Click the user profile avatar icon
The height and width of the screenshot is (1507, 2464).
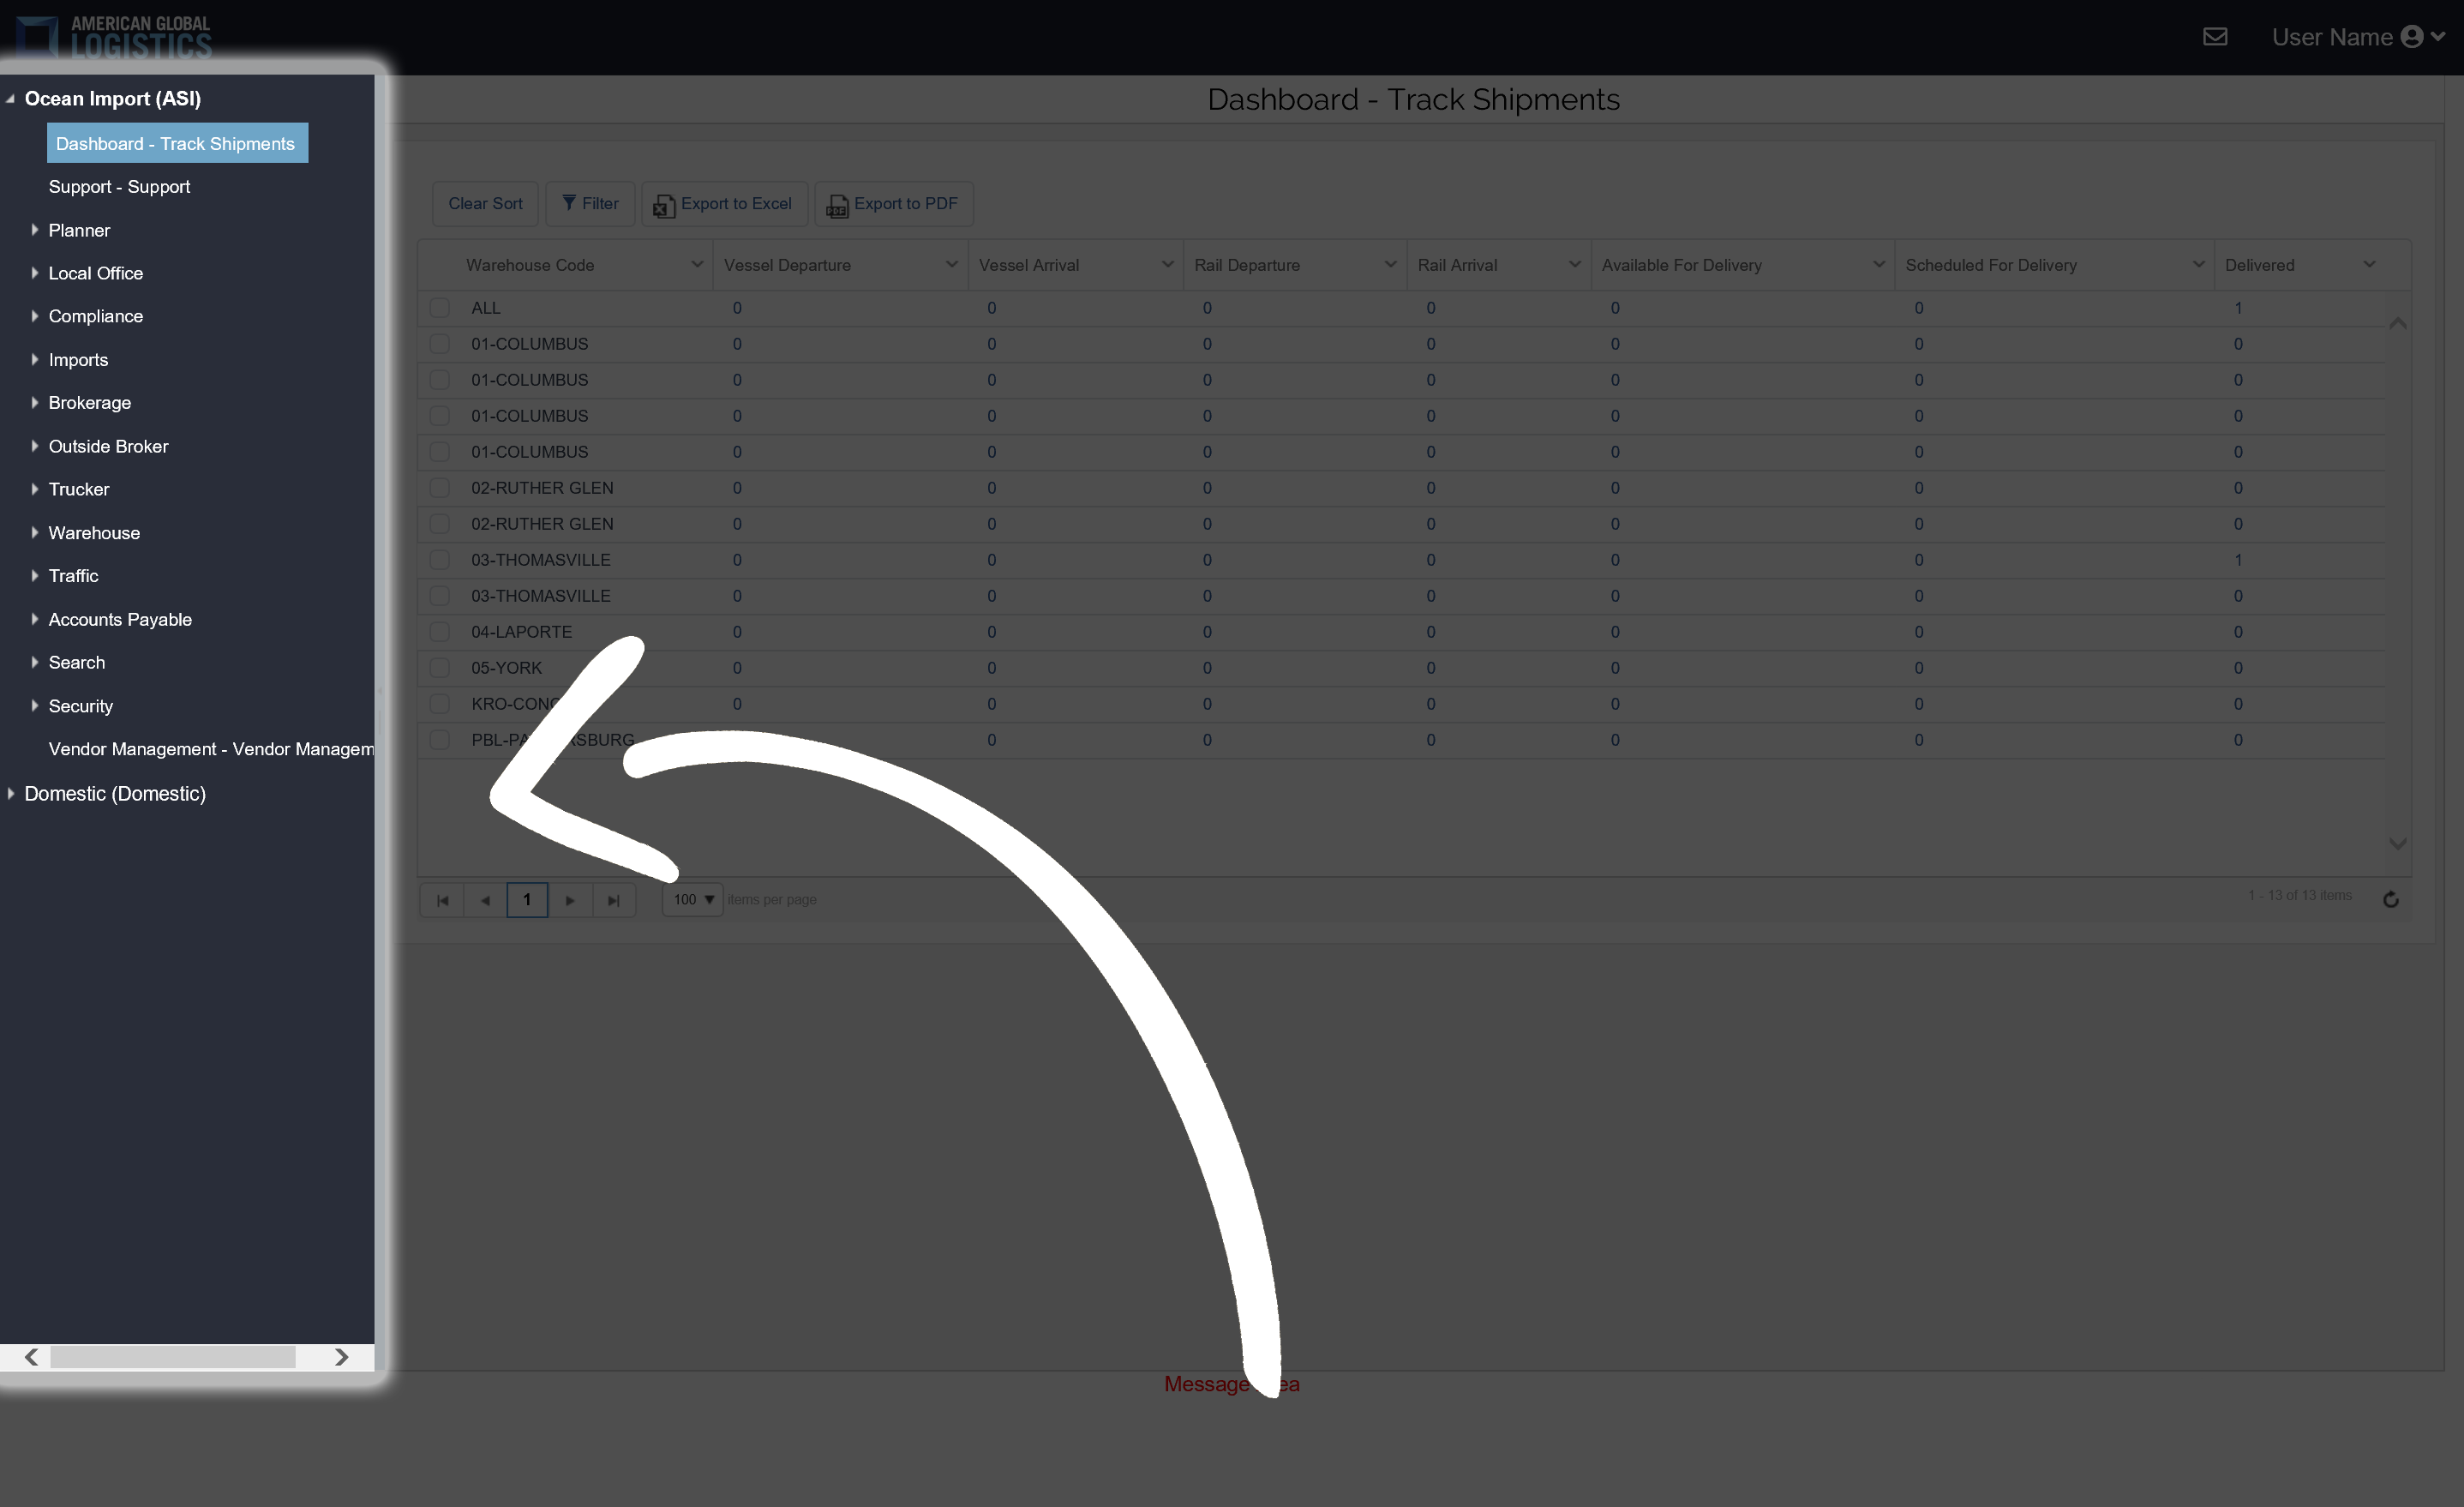(2412, 37)
